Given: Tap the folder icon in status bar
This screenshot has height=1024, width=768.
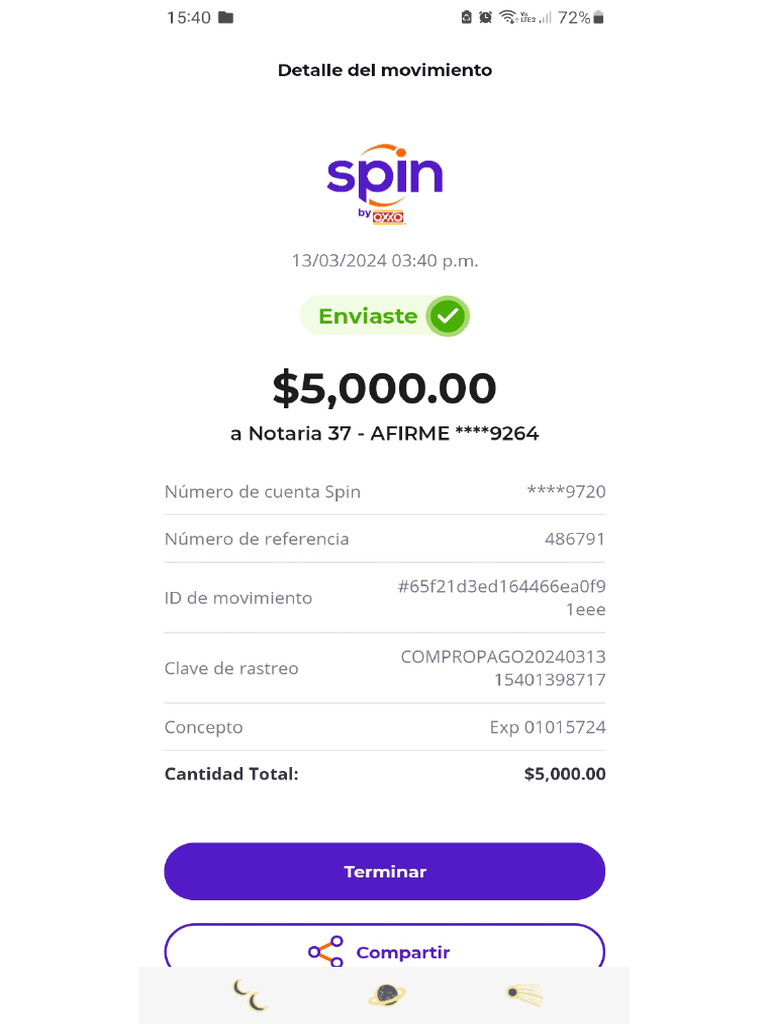Looking at the screenshot, I should (x=226, y=17).
